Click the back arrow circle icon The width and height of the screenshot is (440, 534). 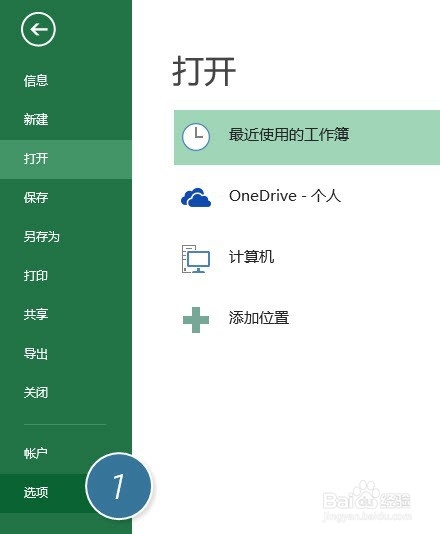[38, 29]
